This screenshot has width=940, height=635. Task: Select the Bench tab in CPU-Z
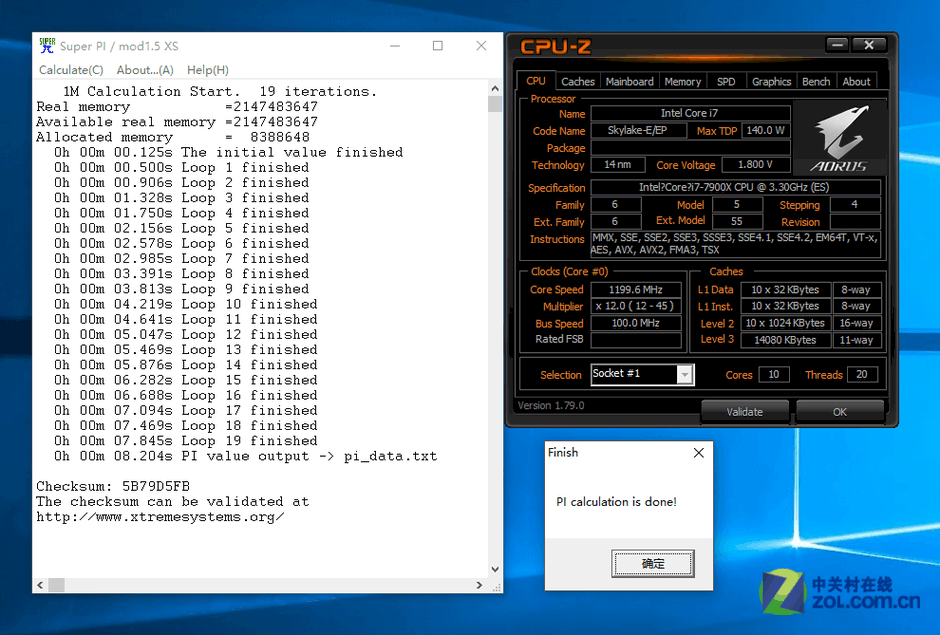pyautogui.click(x=816, y=82)
